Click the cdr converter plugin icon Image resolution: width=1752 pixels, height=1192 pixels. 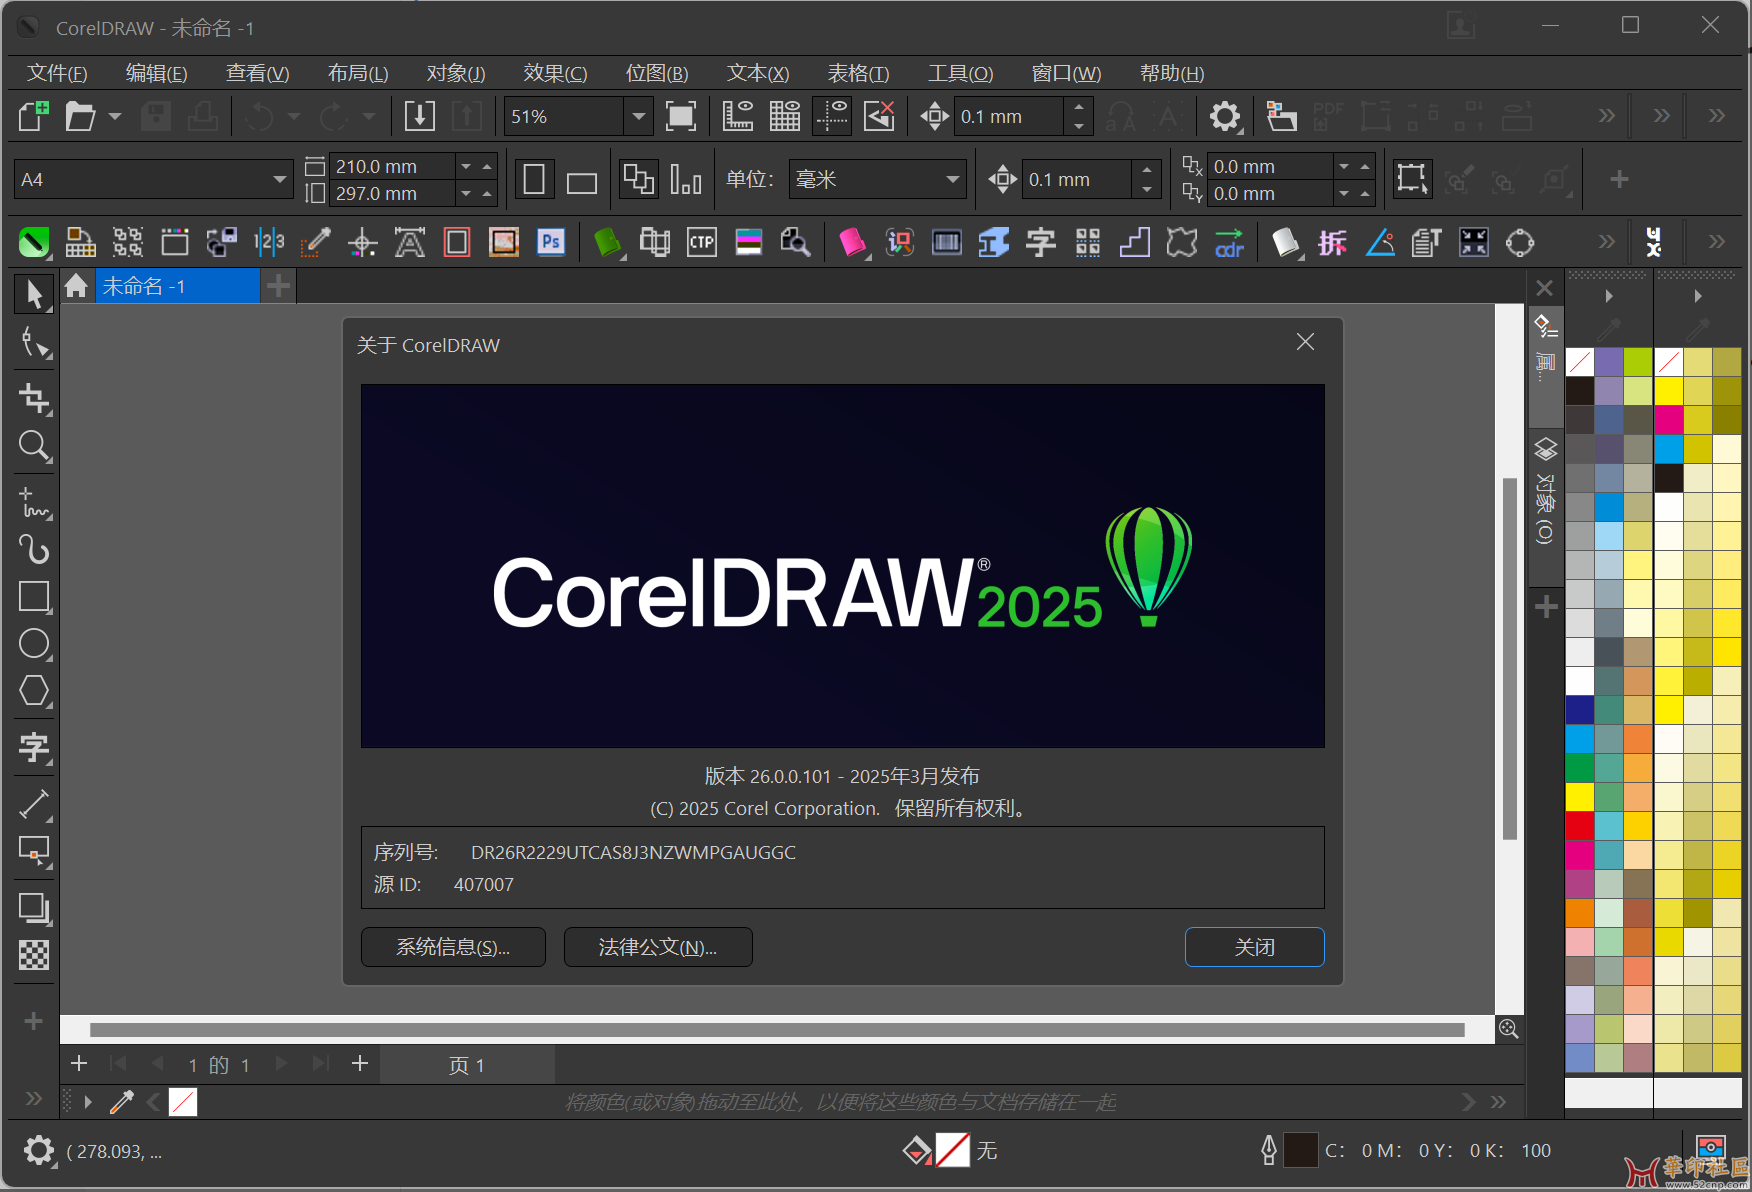(1229, 242)
